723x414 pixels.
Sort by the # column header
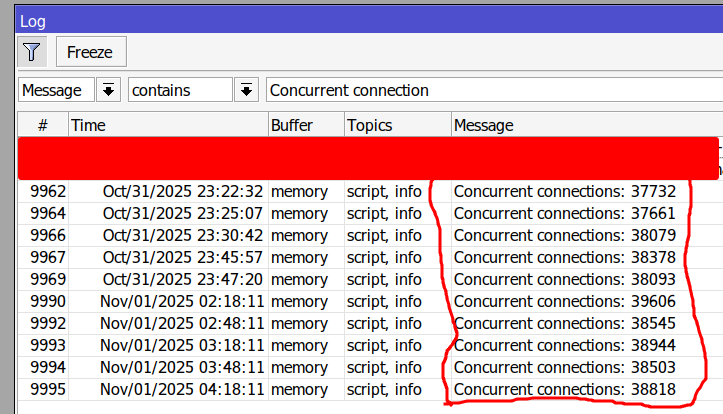43,125
